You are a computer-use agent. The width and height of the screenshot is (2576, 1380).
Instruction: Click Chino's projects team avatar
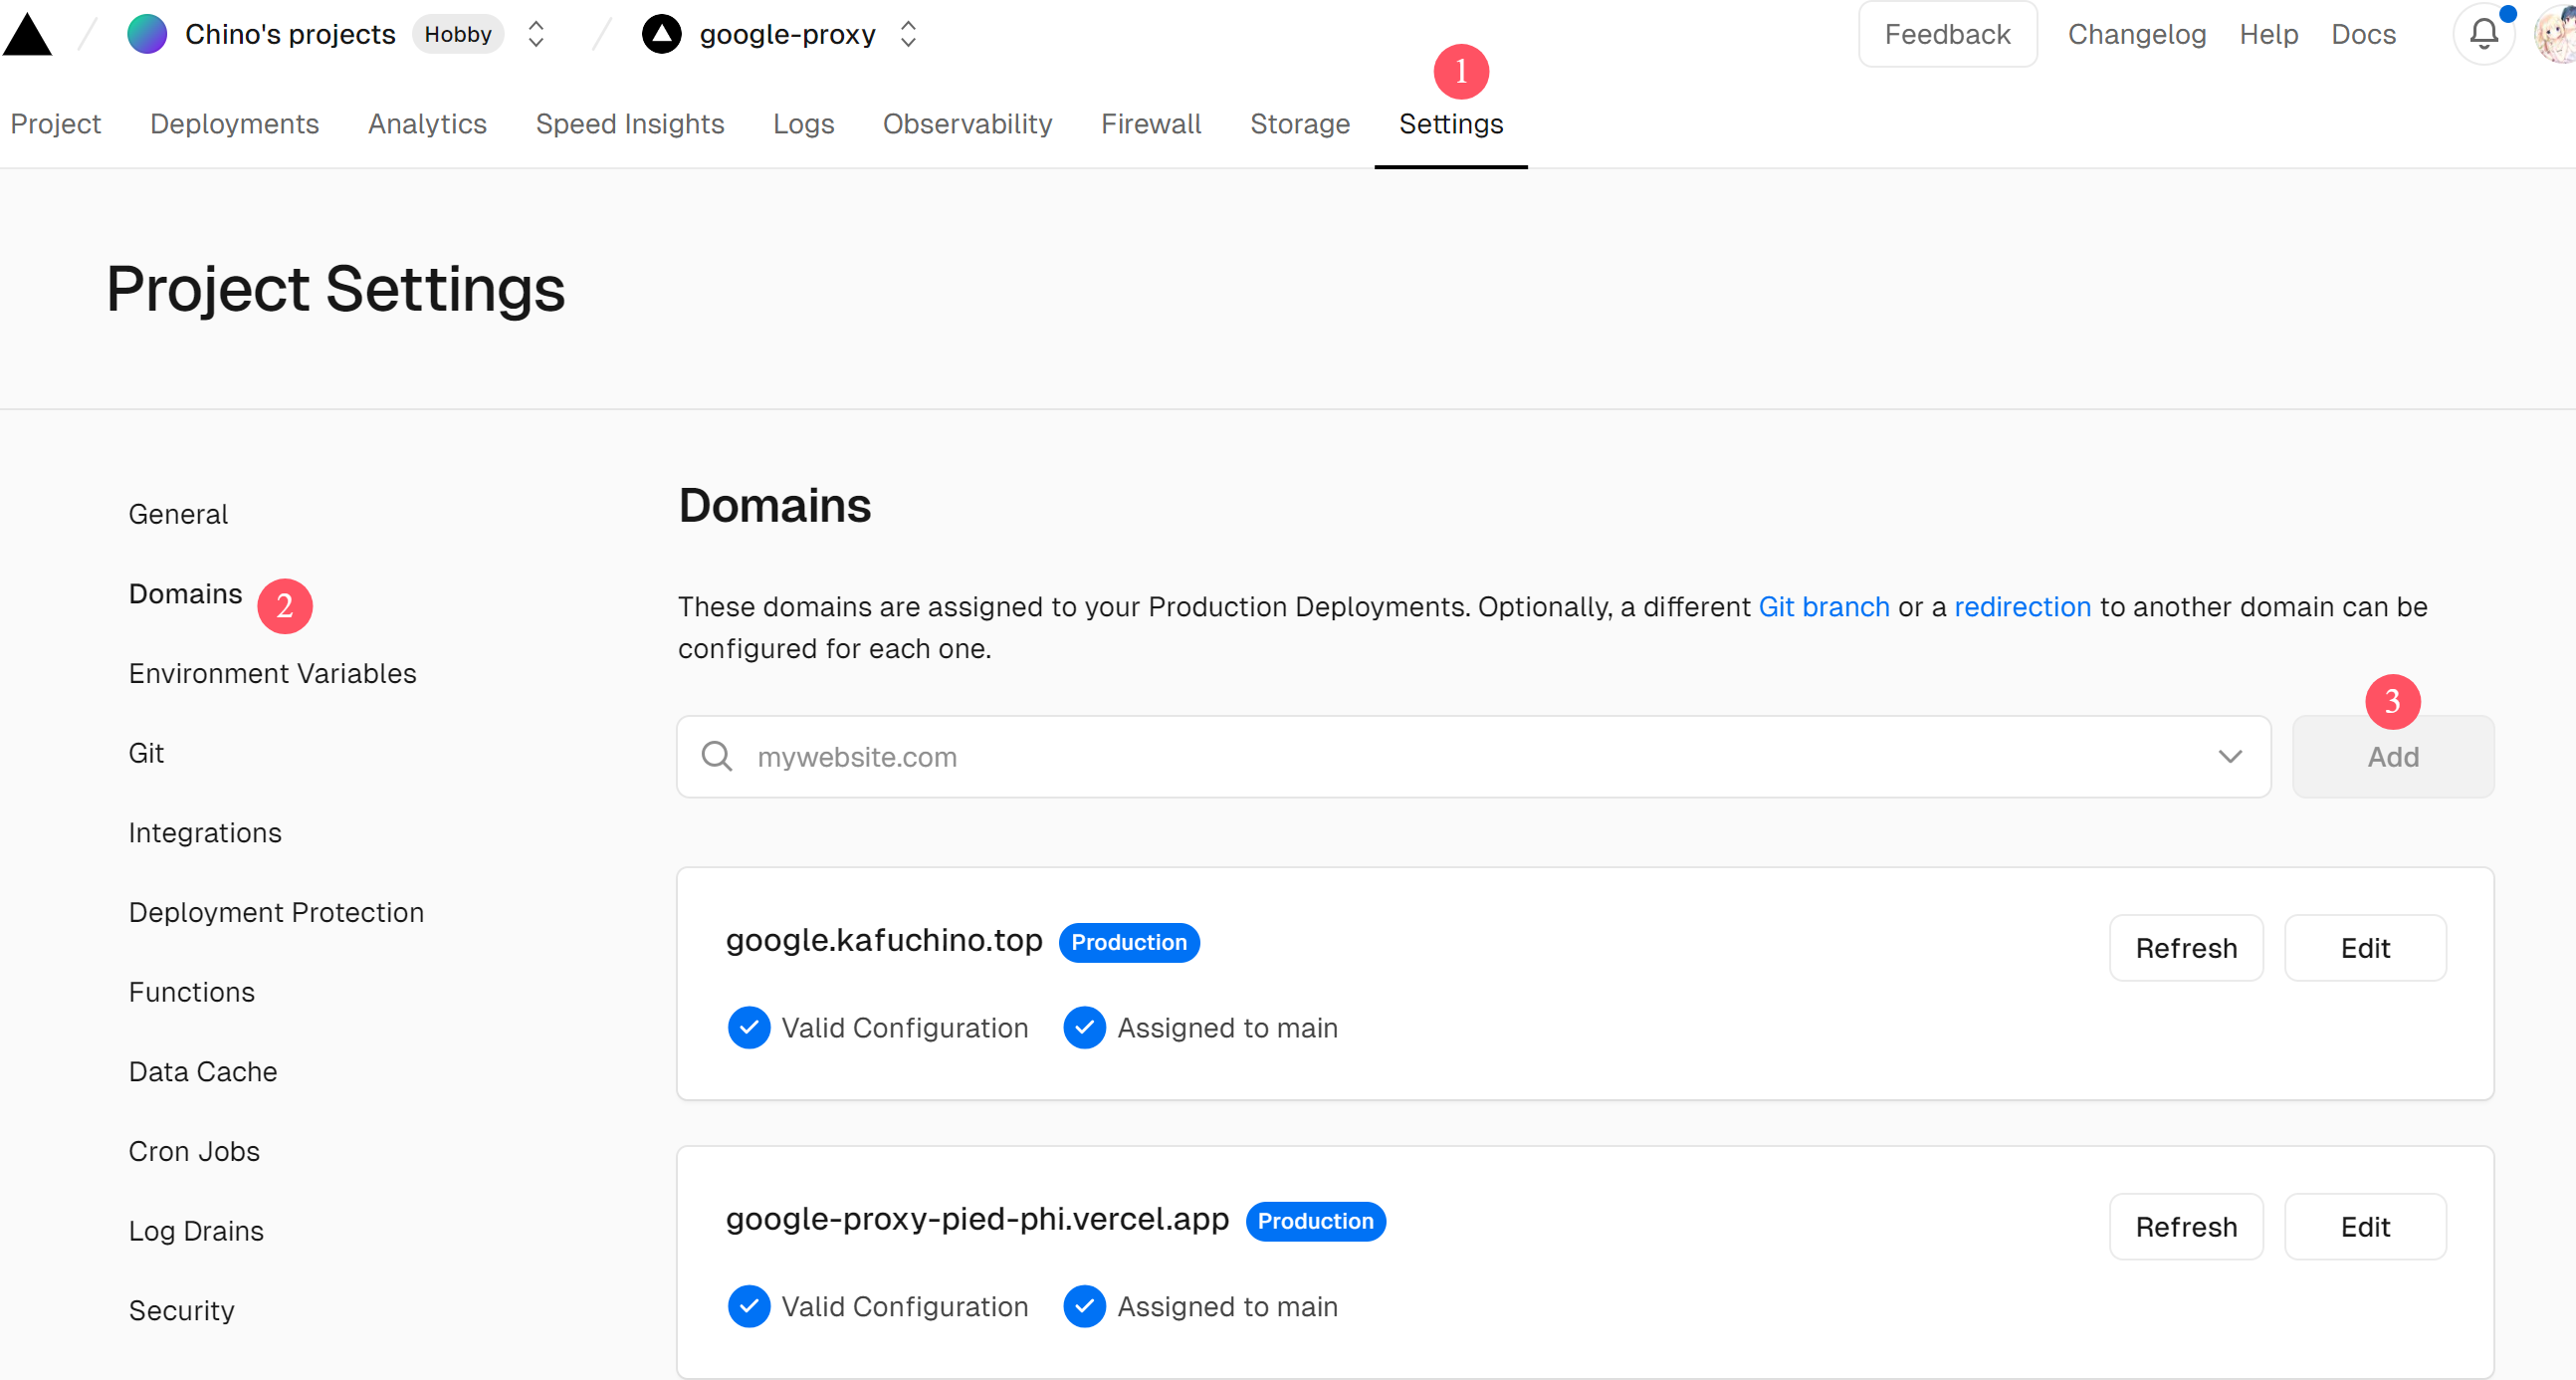coord(147,35)
